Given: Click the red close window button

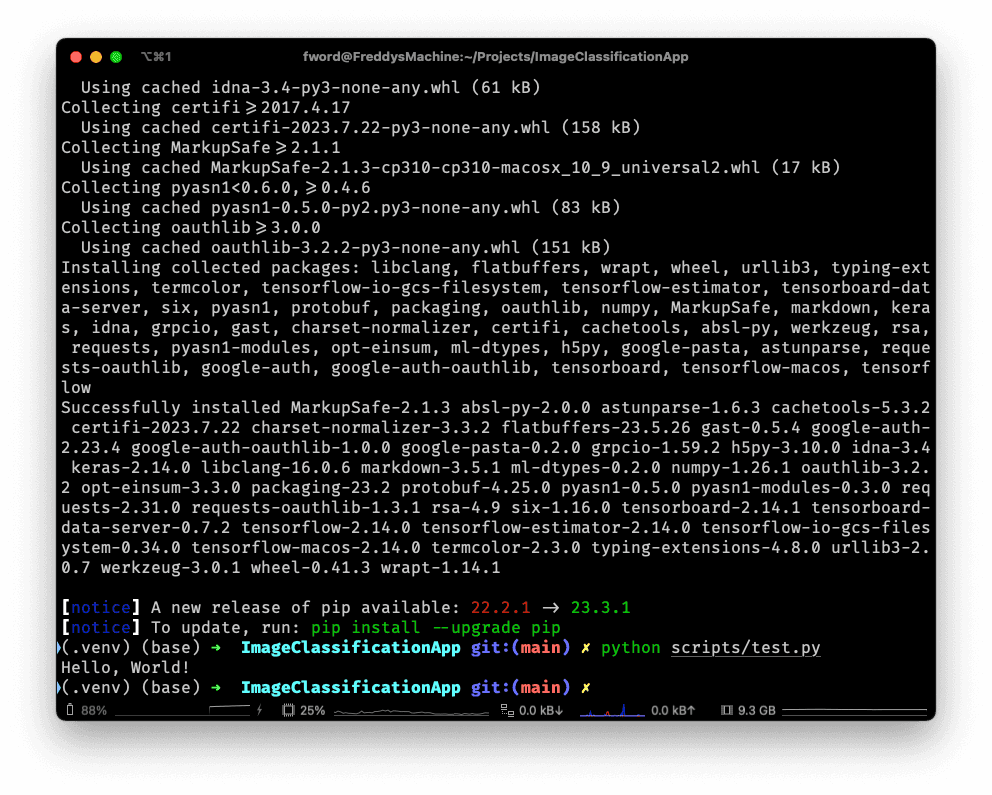Looking at the screenshot, I should click(76, 57).
